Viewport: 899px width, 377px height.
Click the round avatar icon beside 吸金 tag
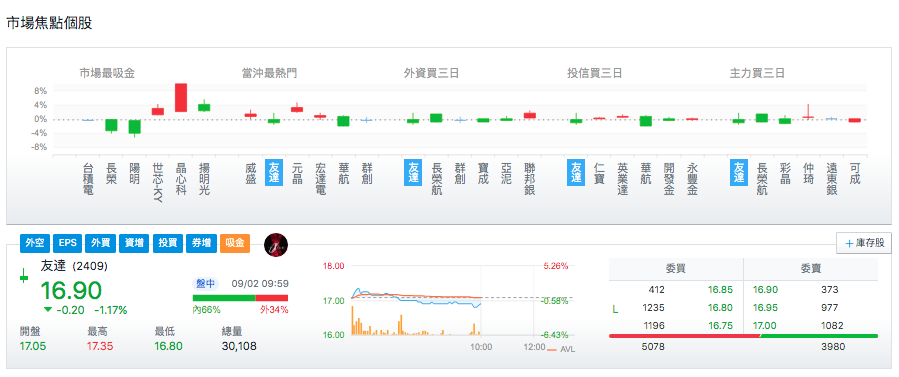click(276, 245)
